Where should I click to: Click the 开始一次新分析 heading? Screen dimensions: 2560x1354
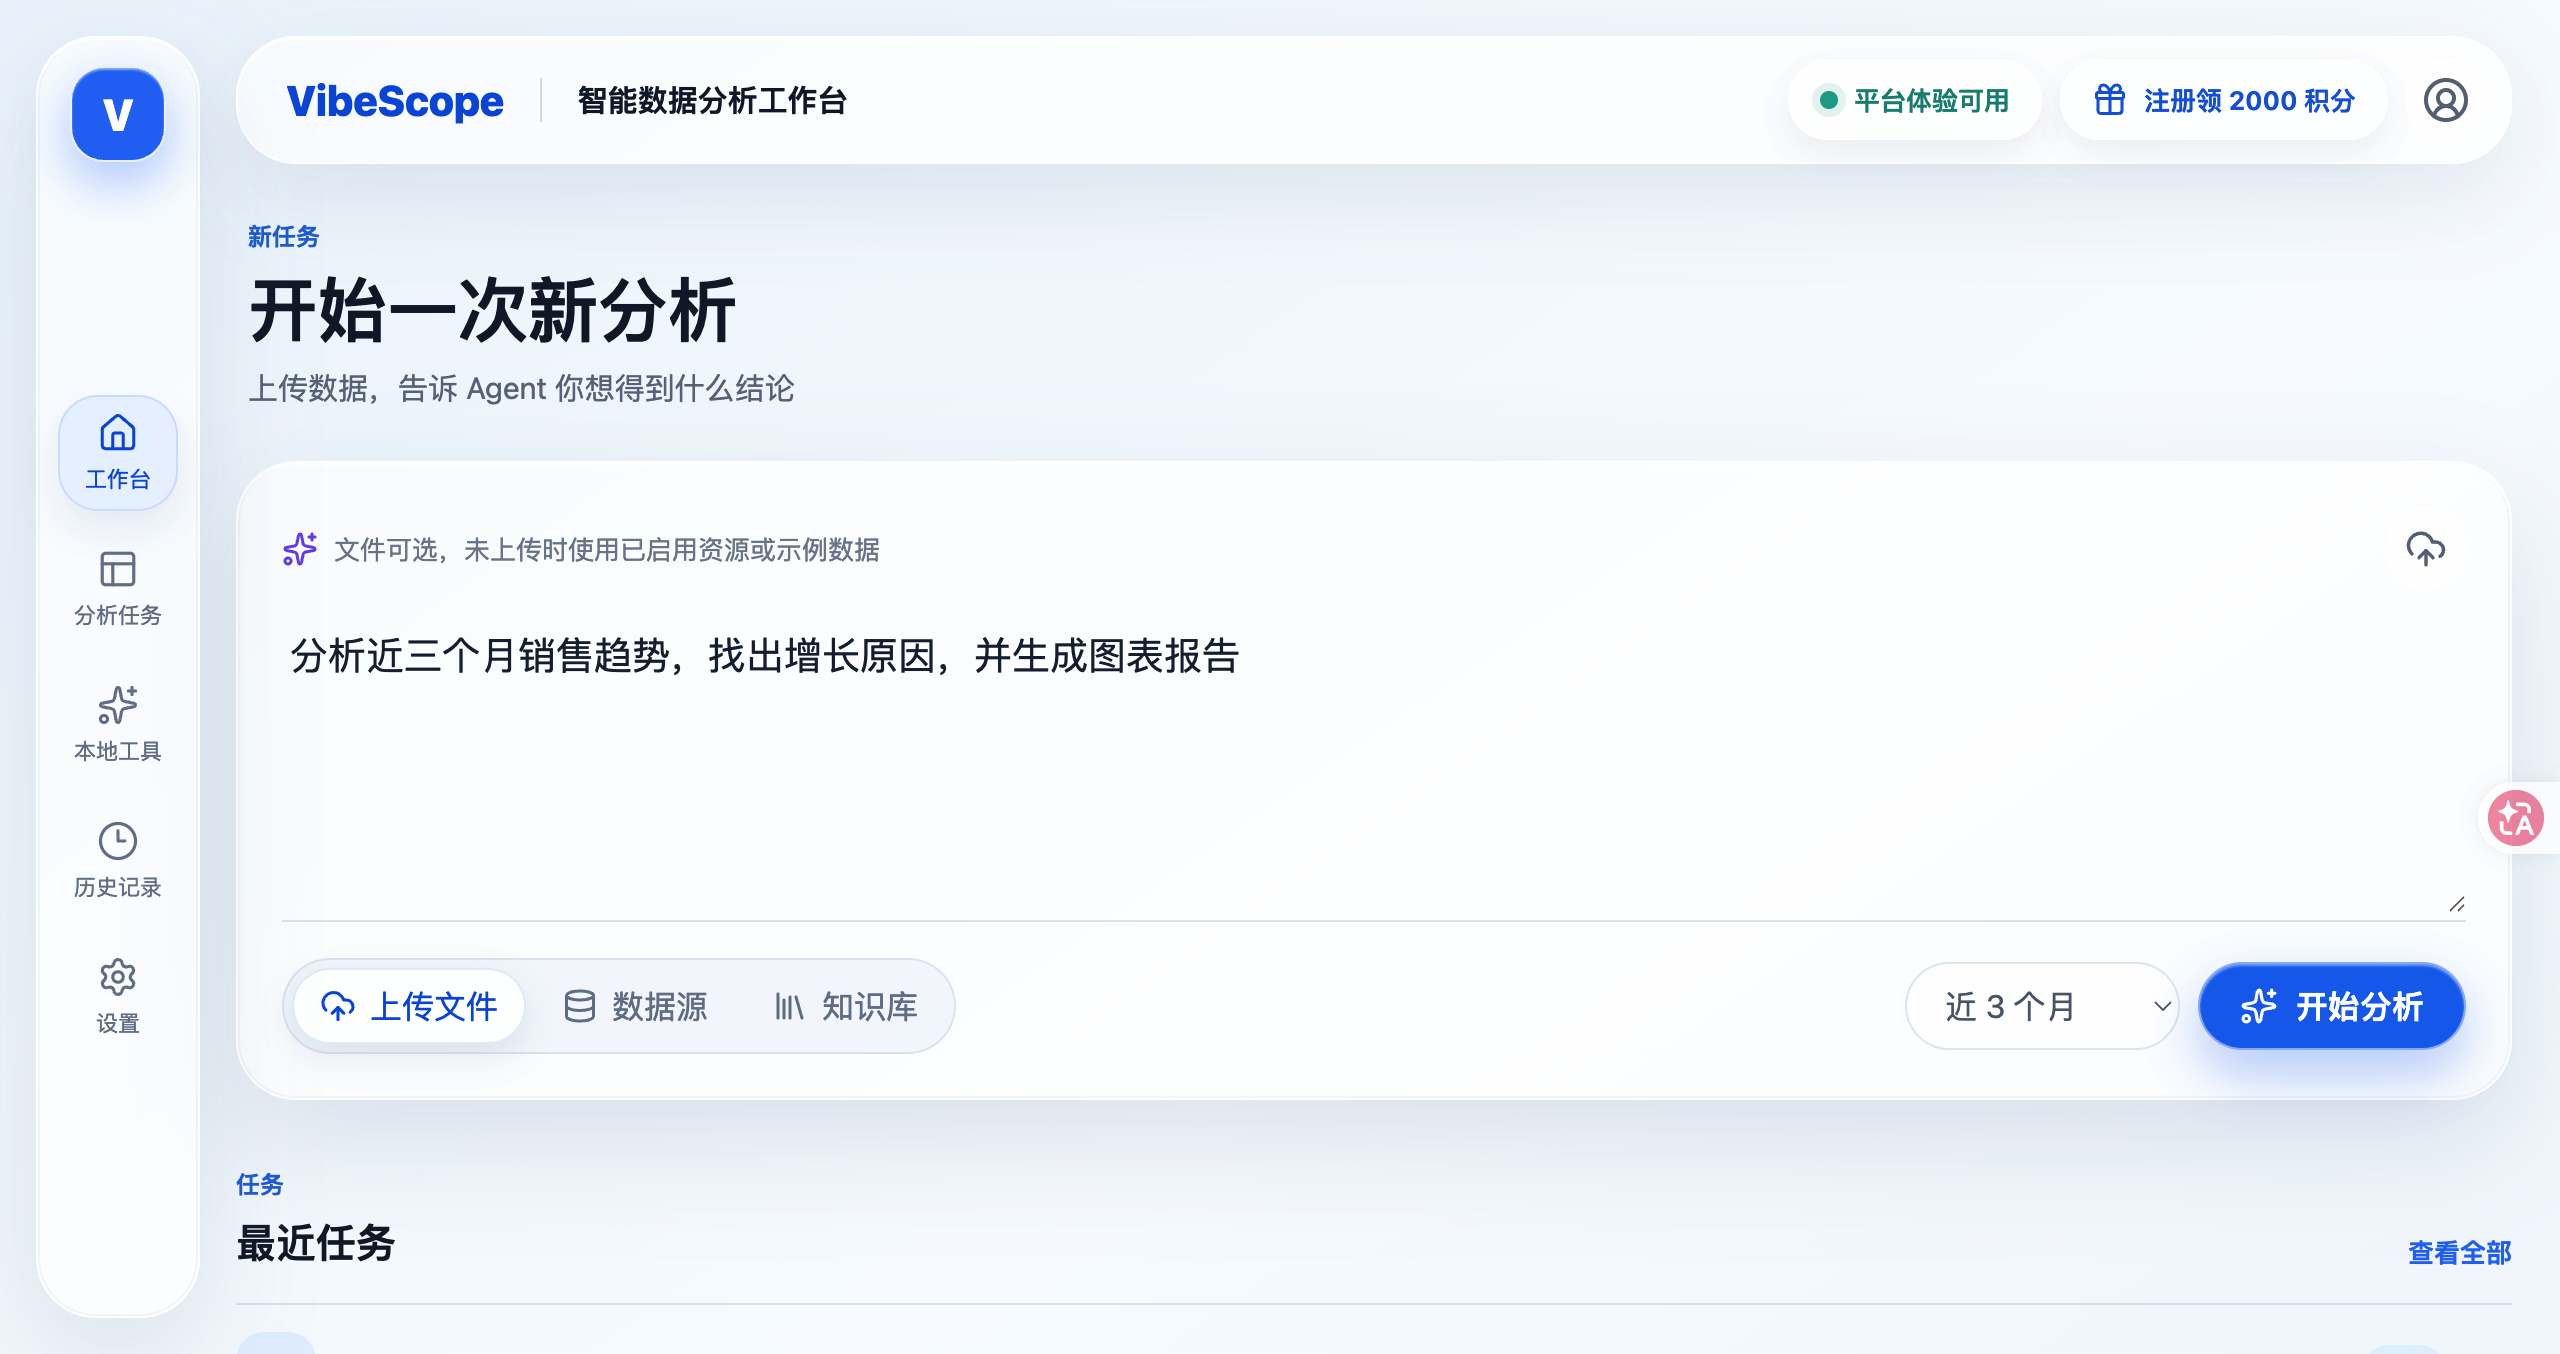(x=493, y=311)
